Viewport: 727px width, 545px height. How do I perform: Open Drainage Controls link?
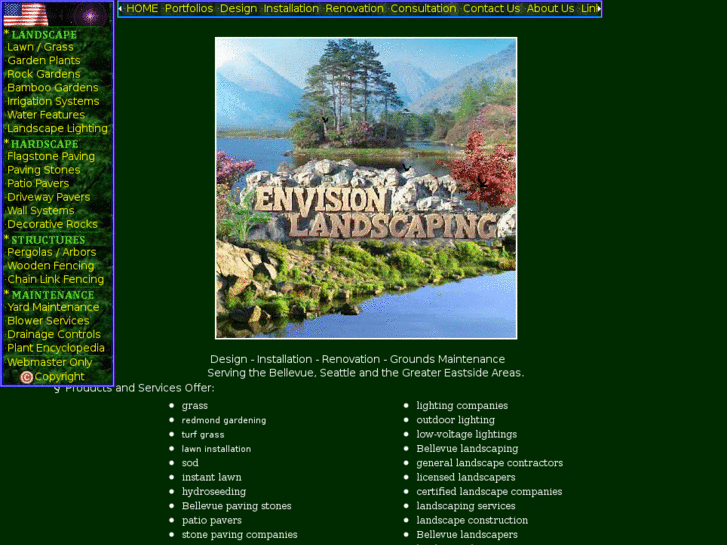[54, 334]
